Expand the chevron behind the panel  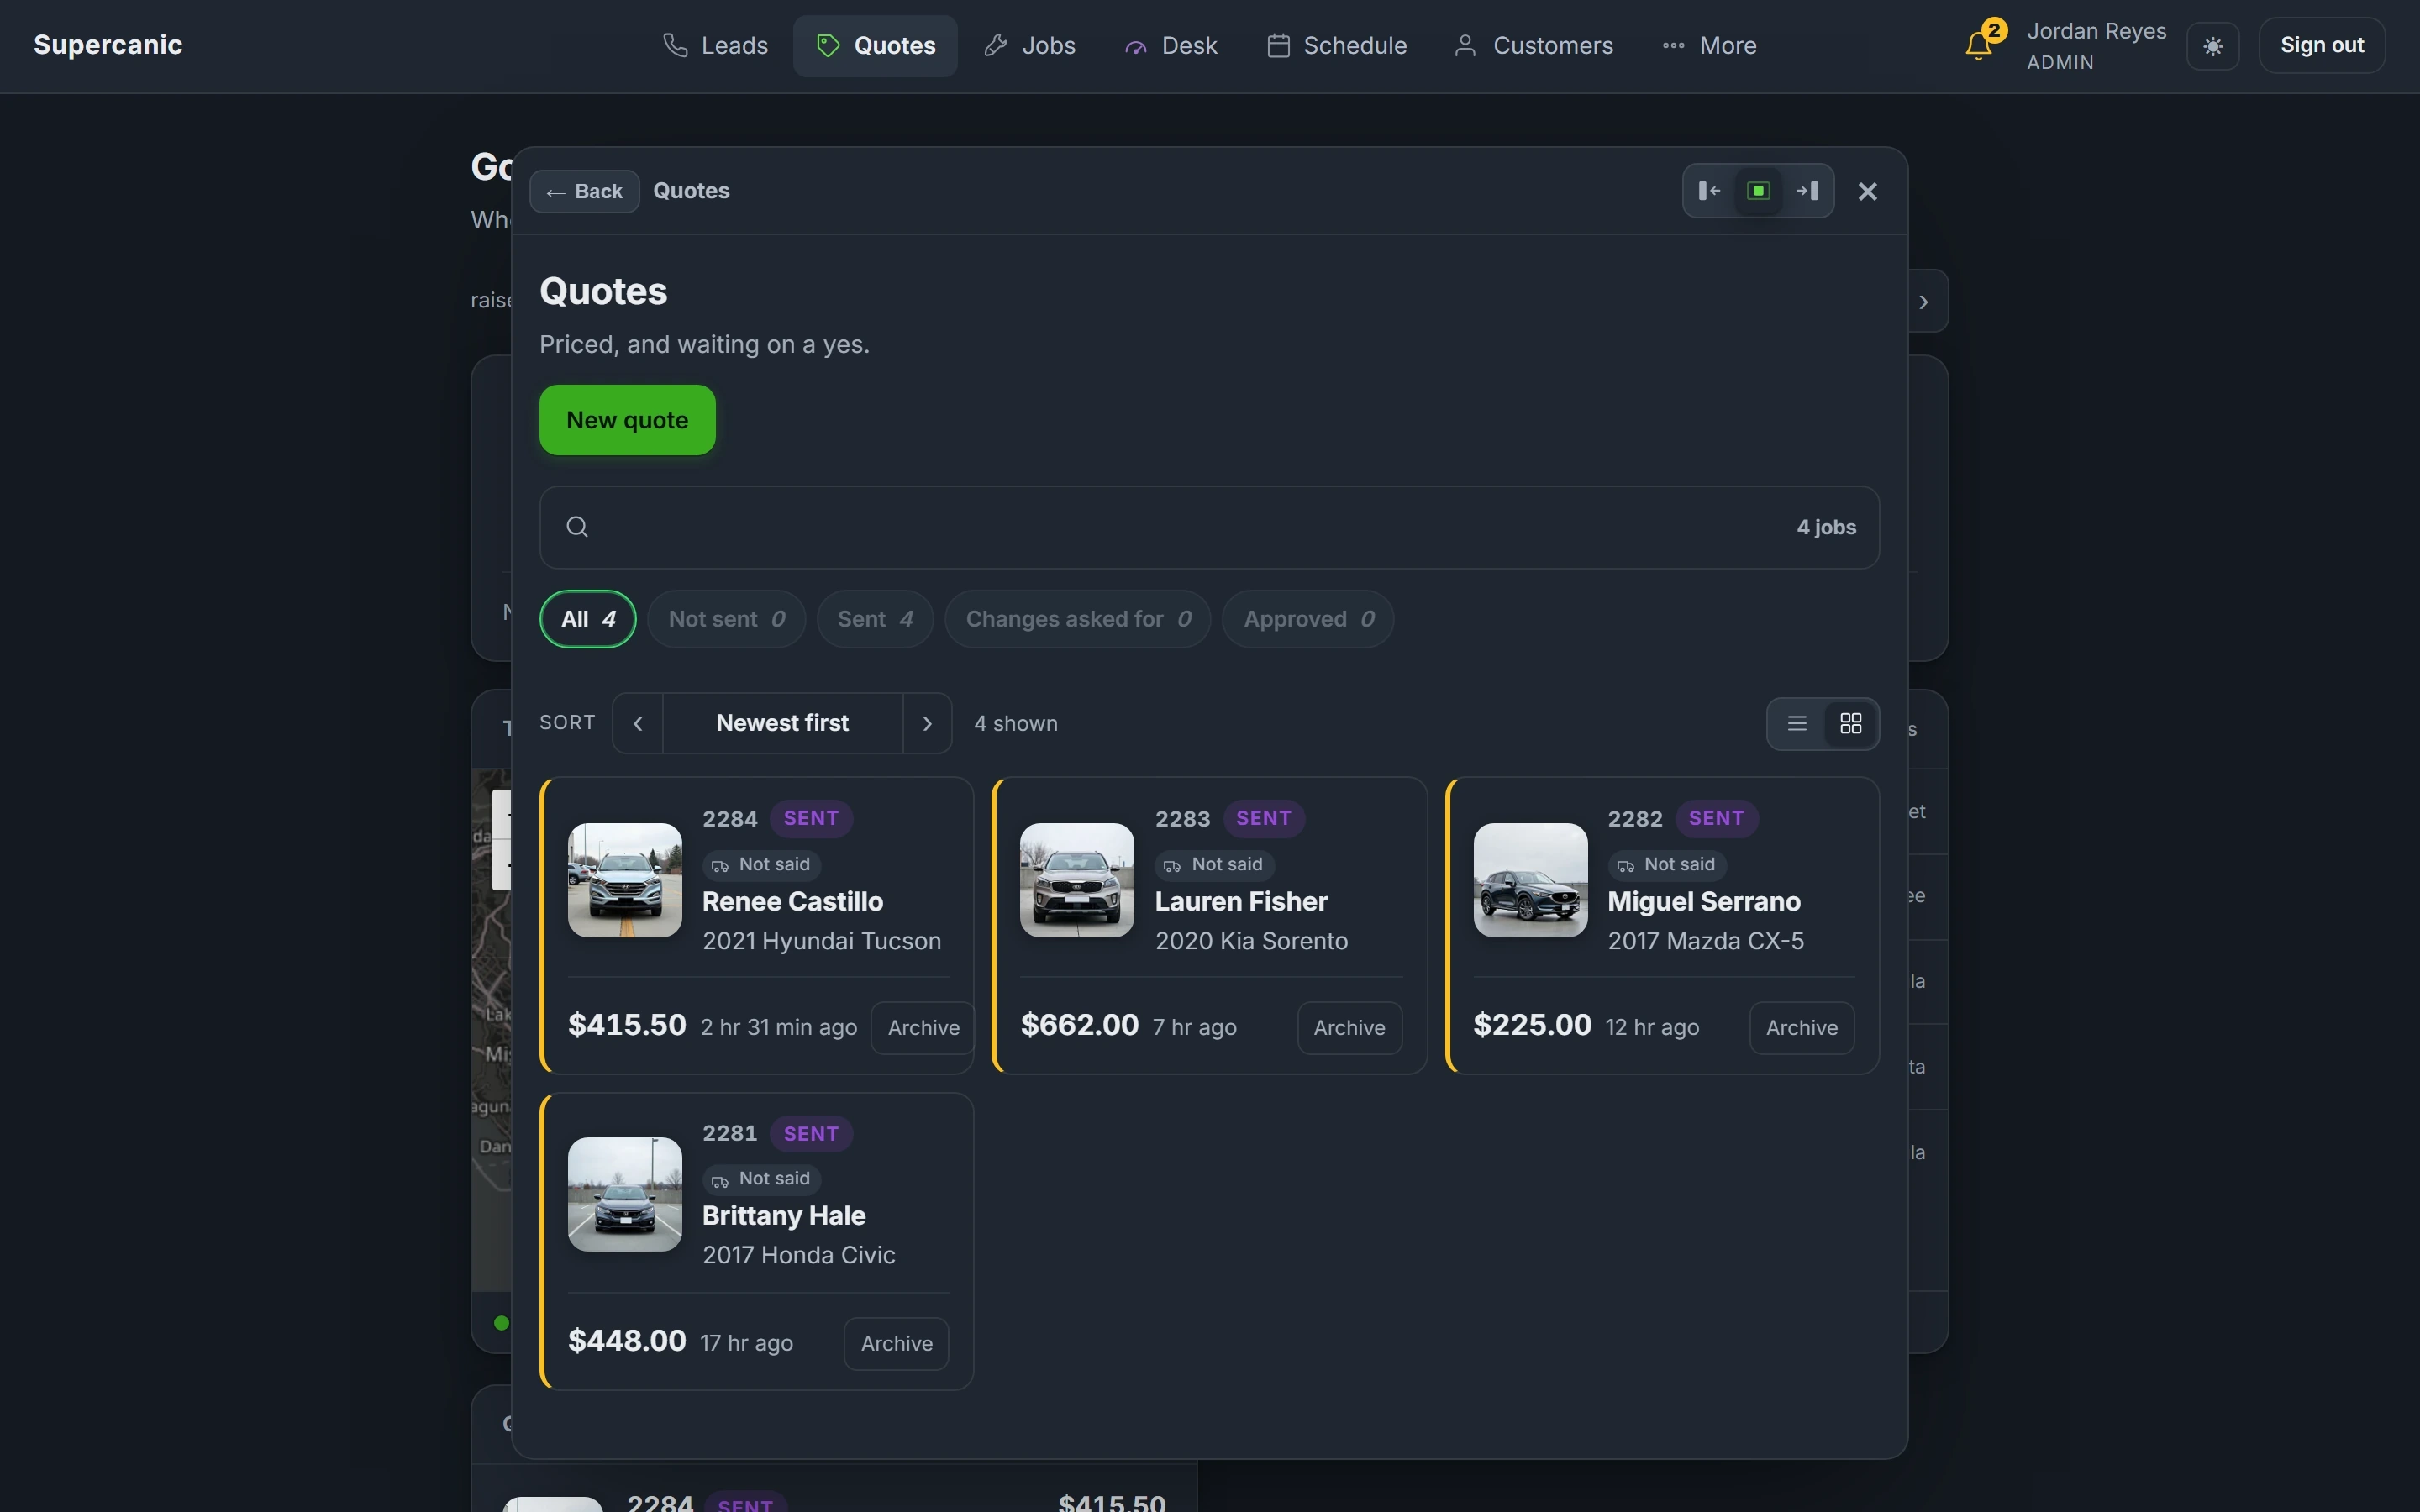tap(1924, 302)
